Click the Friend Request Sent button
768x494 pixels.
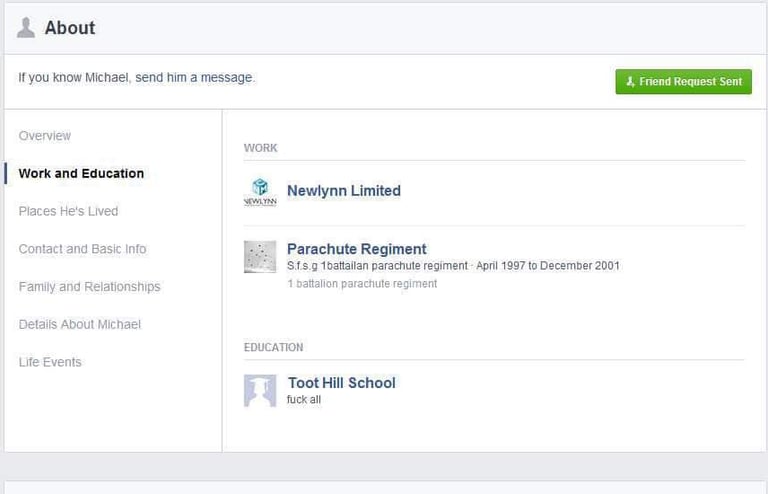click(x=683, y=81)
